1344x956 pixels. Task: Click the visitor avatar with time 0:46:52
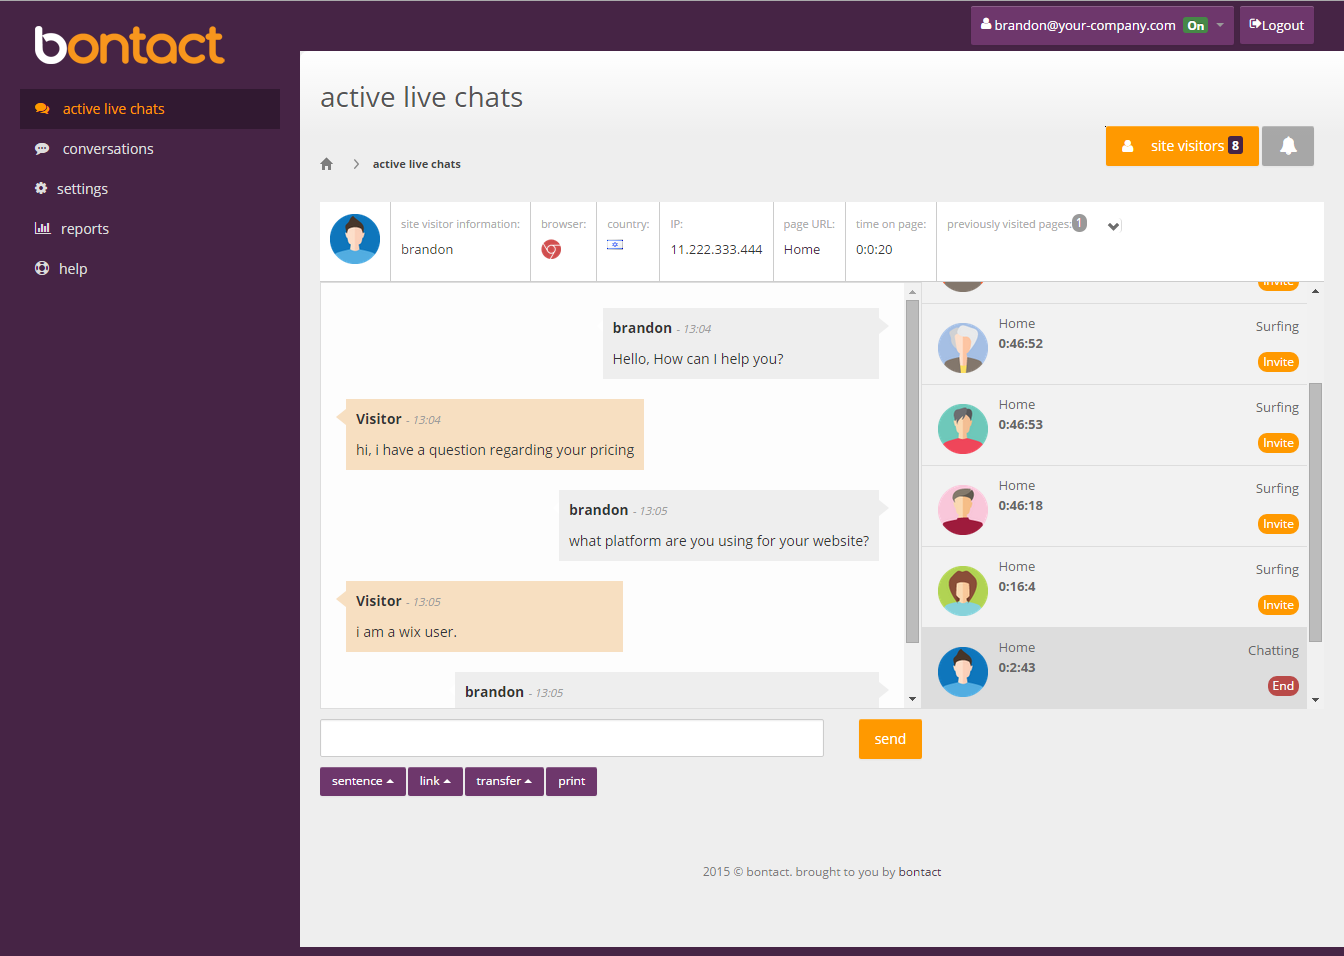(963, 348)
